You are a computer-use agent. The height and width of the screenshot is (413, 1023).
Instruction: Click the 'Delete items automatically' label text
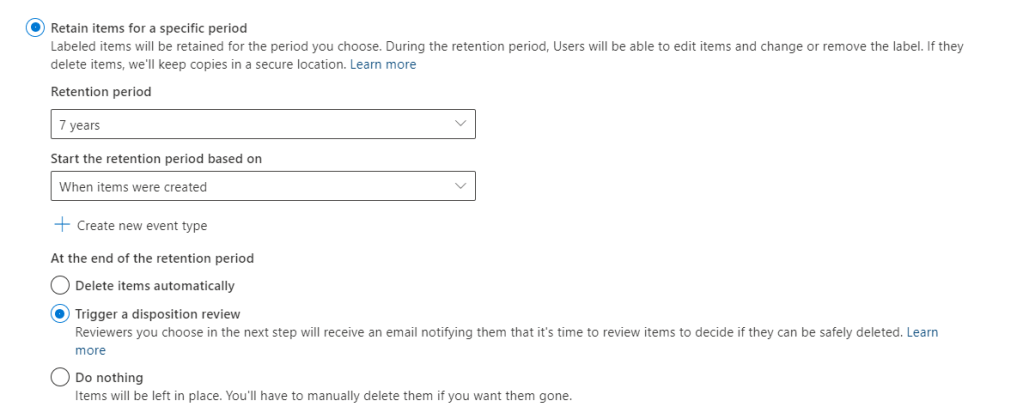(x=155, y=286)
